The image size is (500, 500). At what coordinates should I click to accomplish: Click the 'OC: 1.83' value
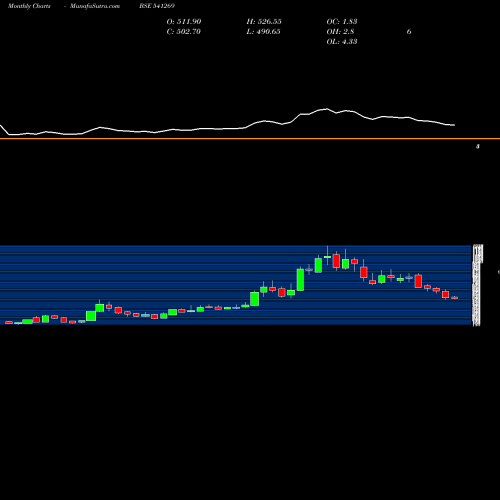pos(342,22)
